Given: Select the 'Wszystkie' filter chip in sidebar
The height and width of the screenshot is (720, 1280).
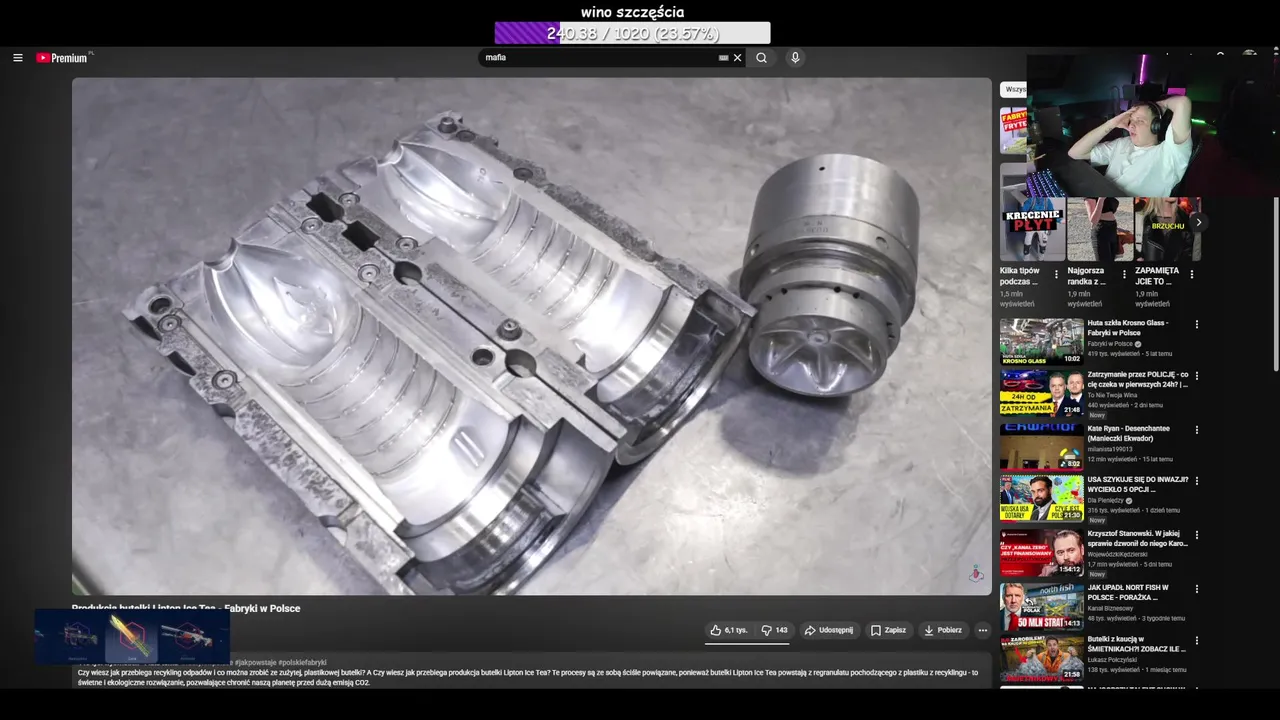Looking at the screenshot, I should 1013,90.
